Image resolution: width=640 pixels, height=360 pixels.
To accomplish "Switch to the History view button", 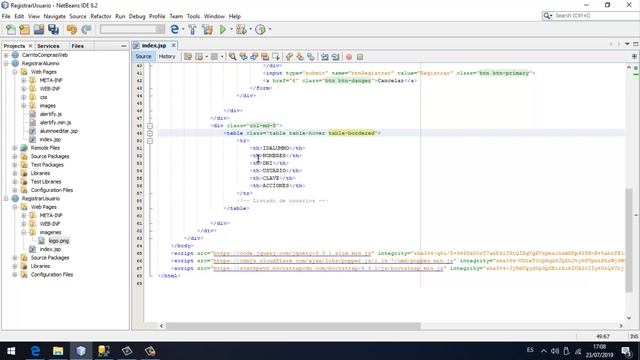I will pos(167,56).
